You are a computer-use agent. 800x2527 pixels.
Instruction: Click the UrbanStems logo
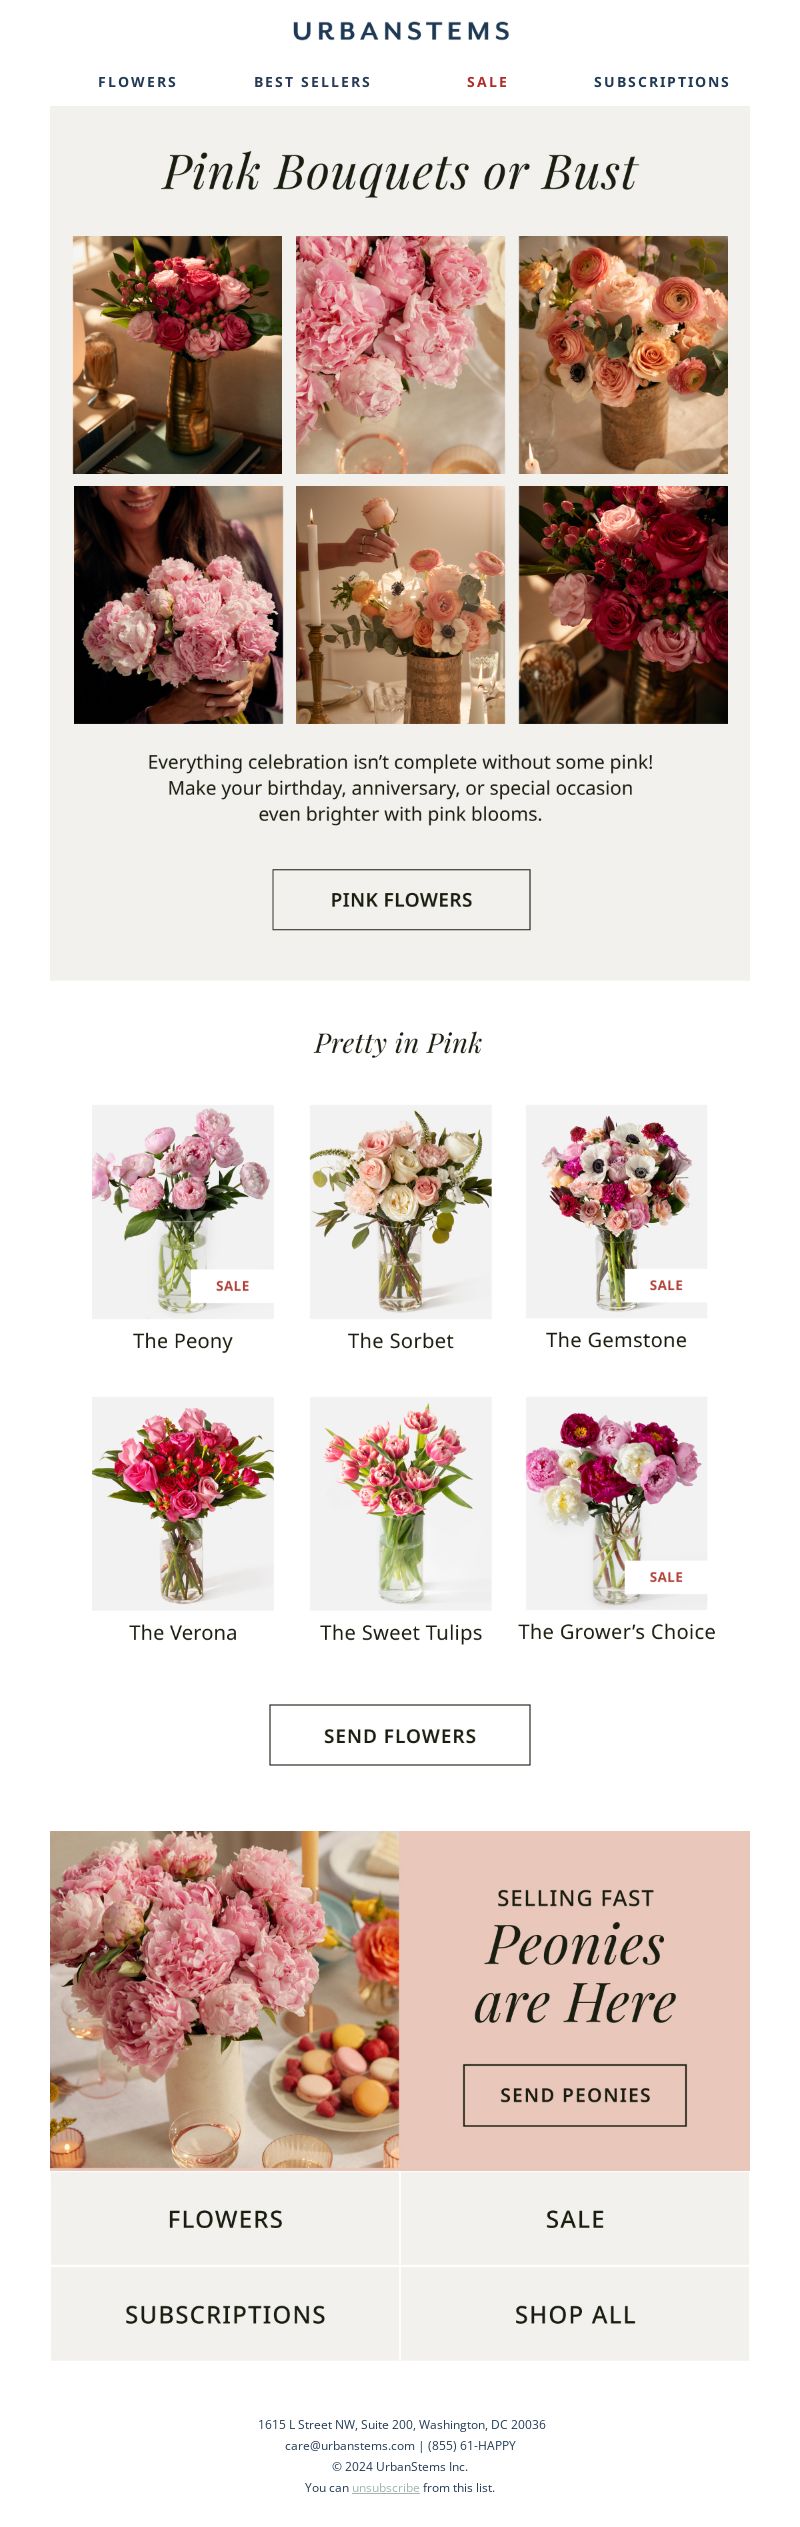[401, 31]
